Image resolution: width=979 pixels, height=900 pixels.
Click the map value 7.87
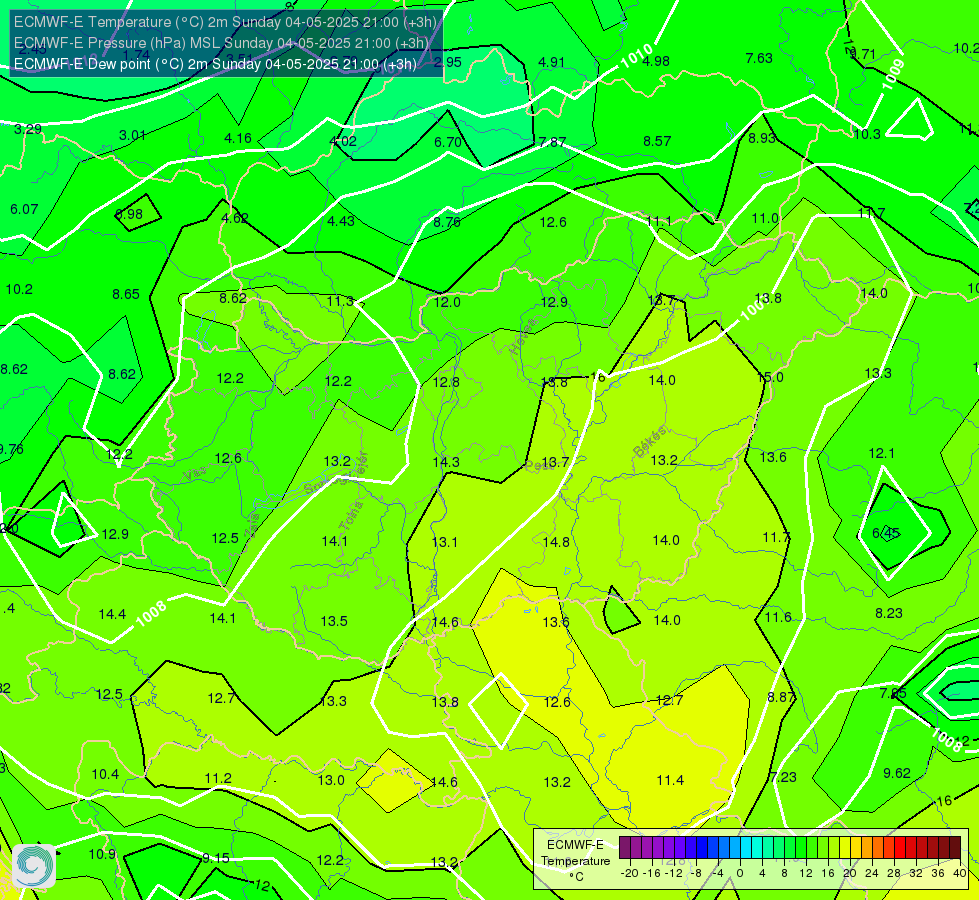[x=552, y=142]
